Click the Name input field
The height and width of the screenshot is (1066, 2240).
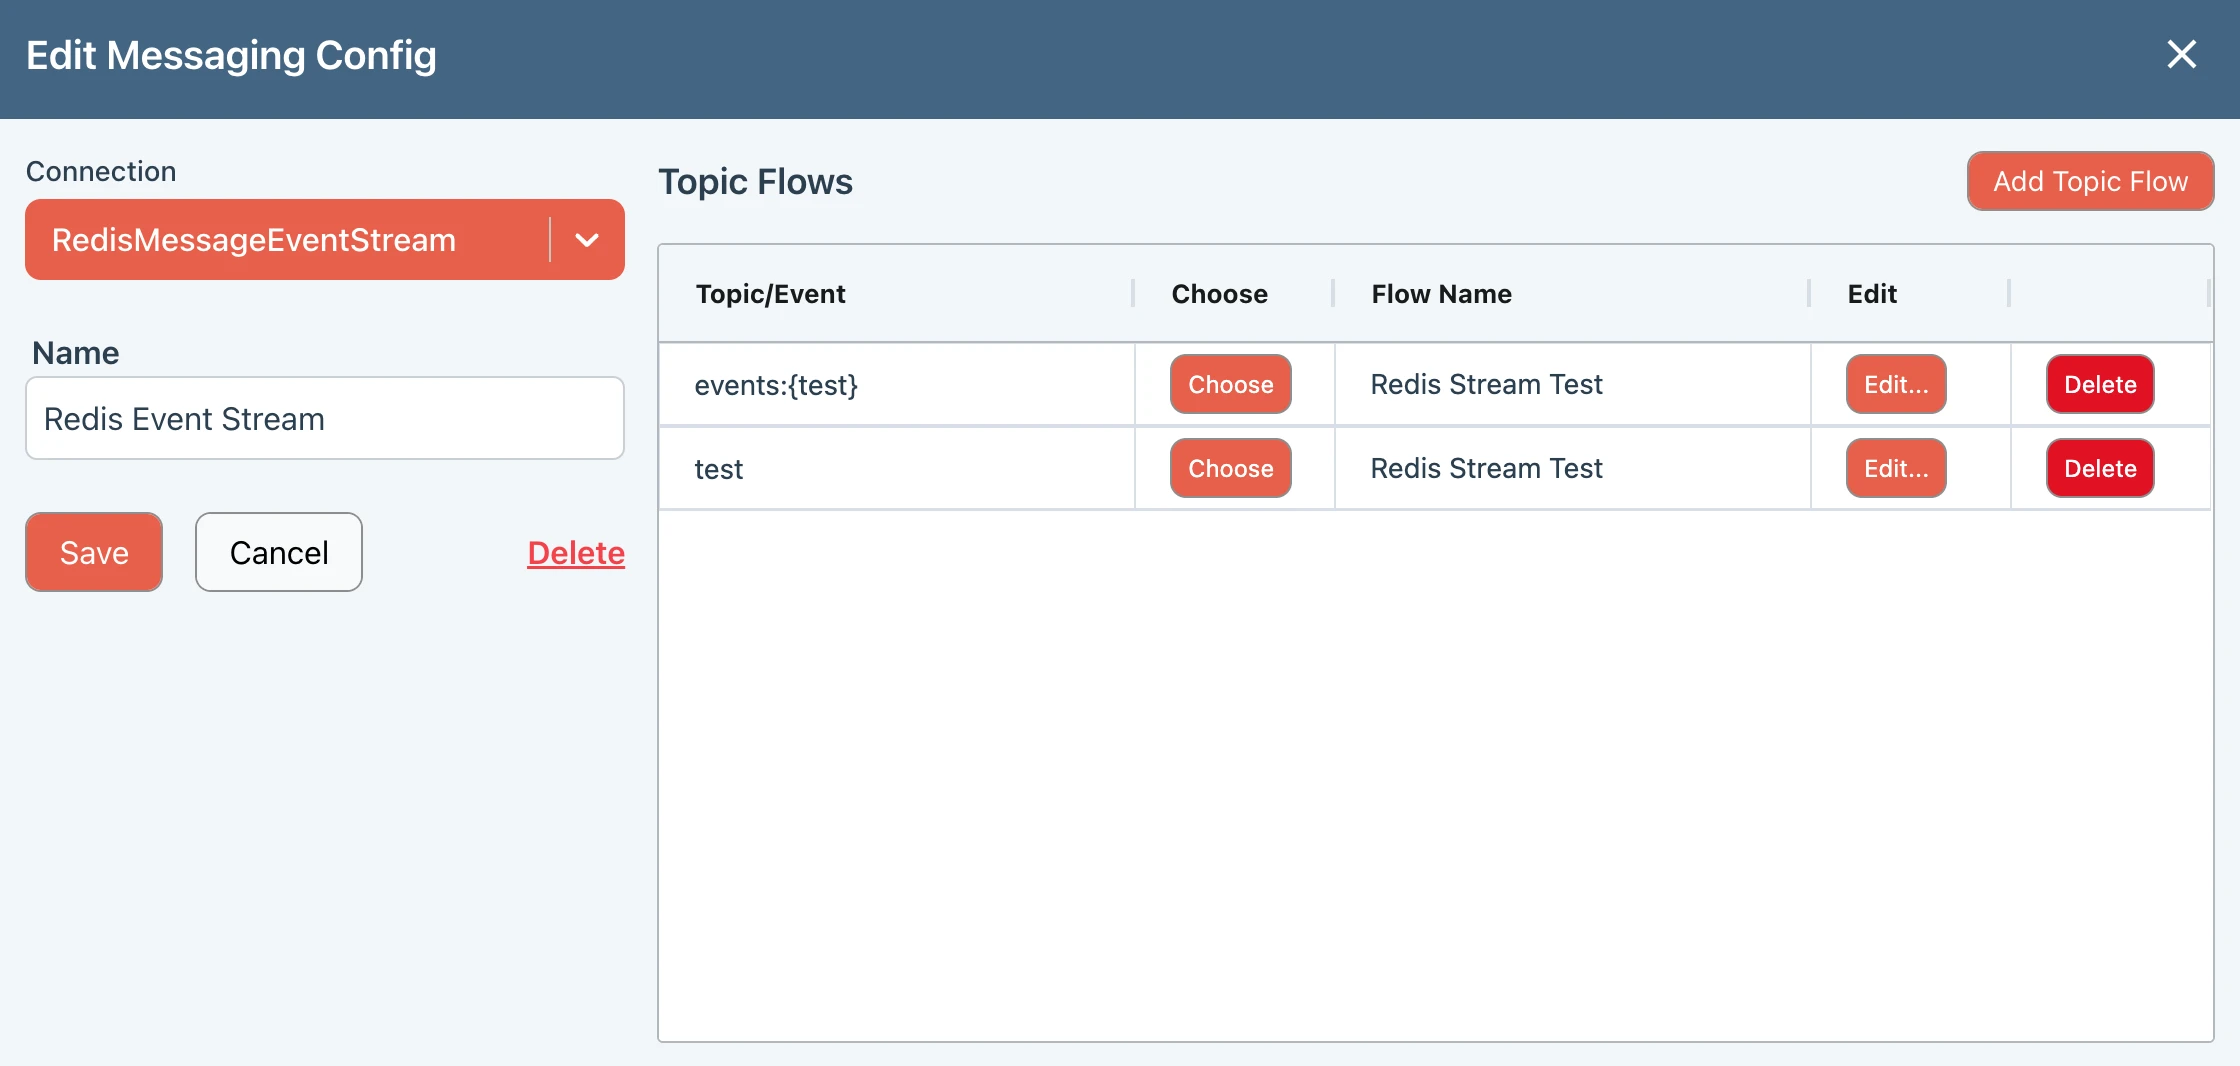325,418
